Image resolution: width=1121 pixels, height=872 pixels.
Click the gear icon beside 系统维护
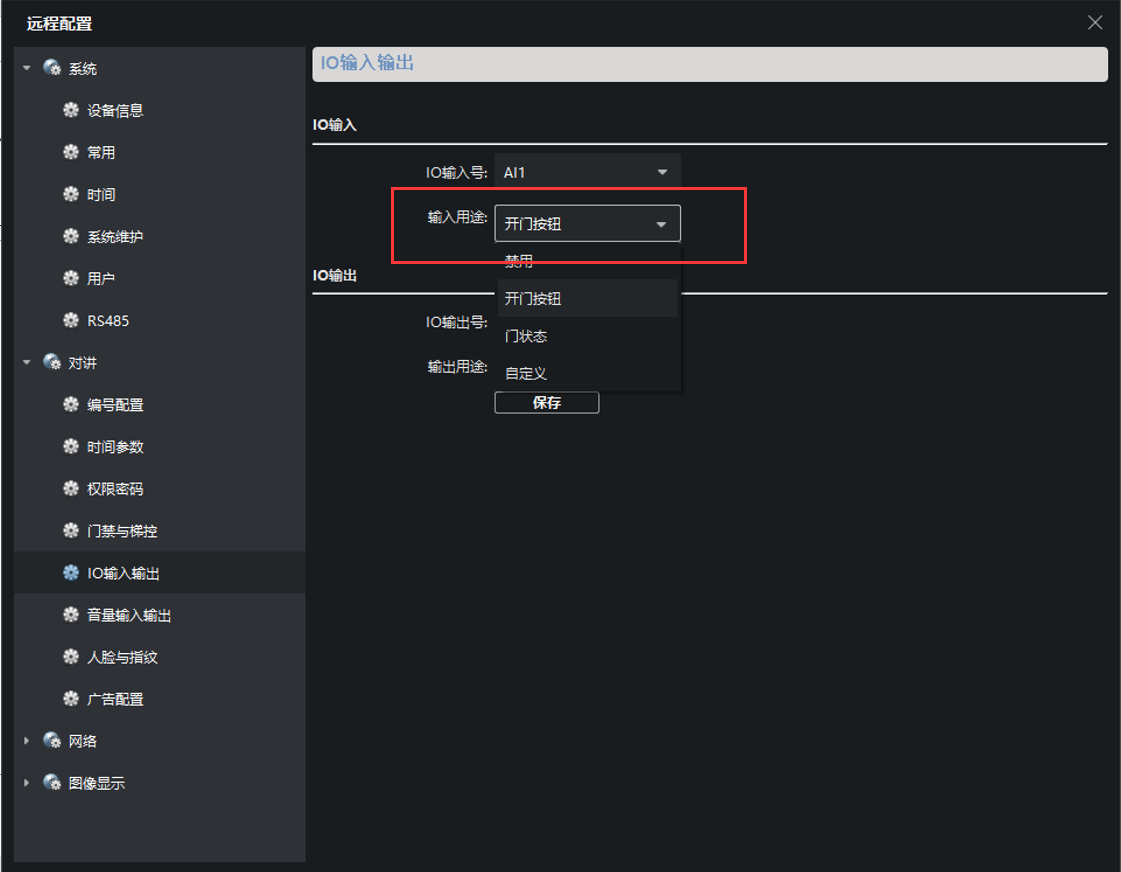pos(71,237)
